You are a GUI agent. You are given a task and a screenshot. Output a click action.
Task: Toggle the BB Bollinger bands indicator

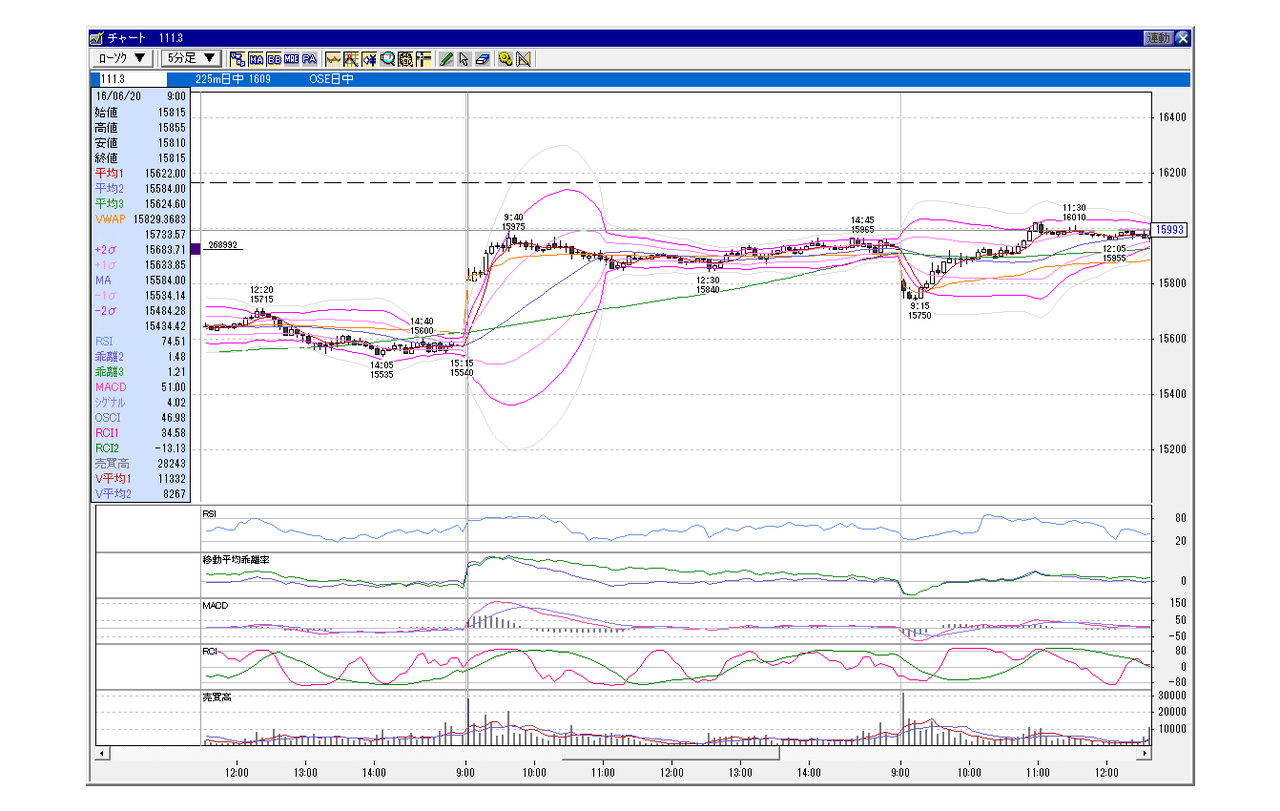tap(274, 59)
